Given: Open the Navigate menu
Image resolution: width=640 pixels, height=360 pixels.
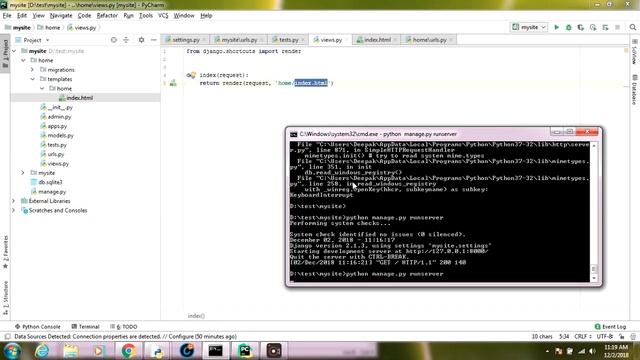Looking at the screenshot, I should pos(61,16).
